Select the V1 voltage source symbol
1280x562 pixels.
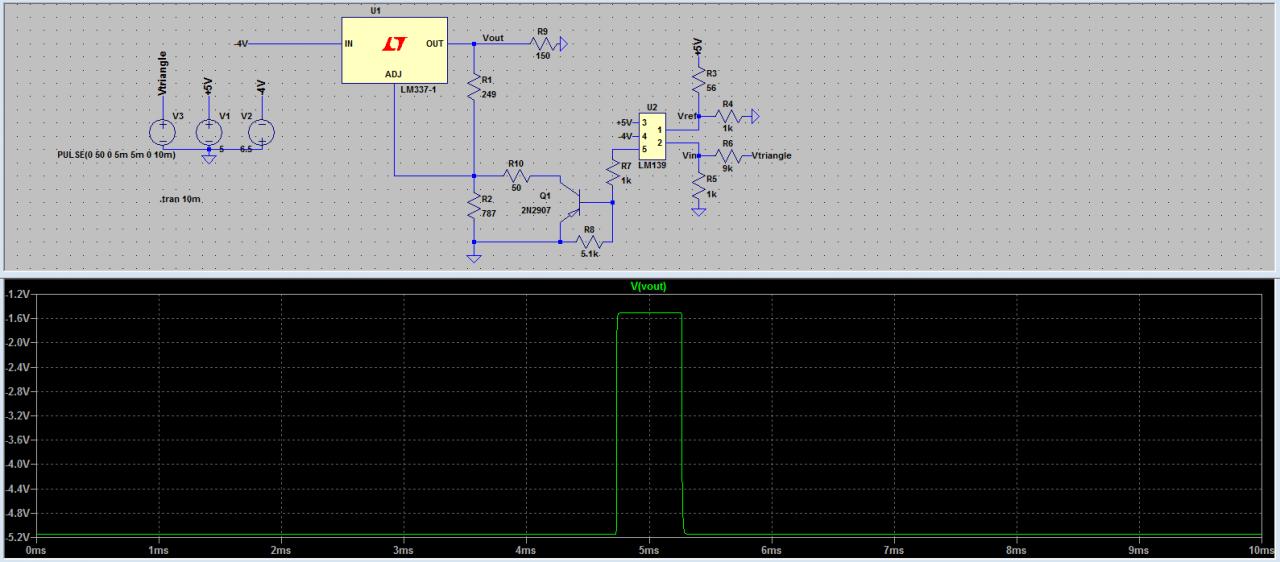(x=208, y=131)
